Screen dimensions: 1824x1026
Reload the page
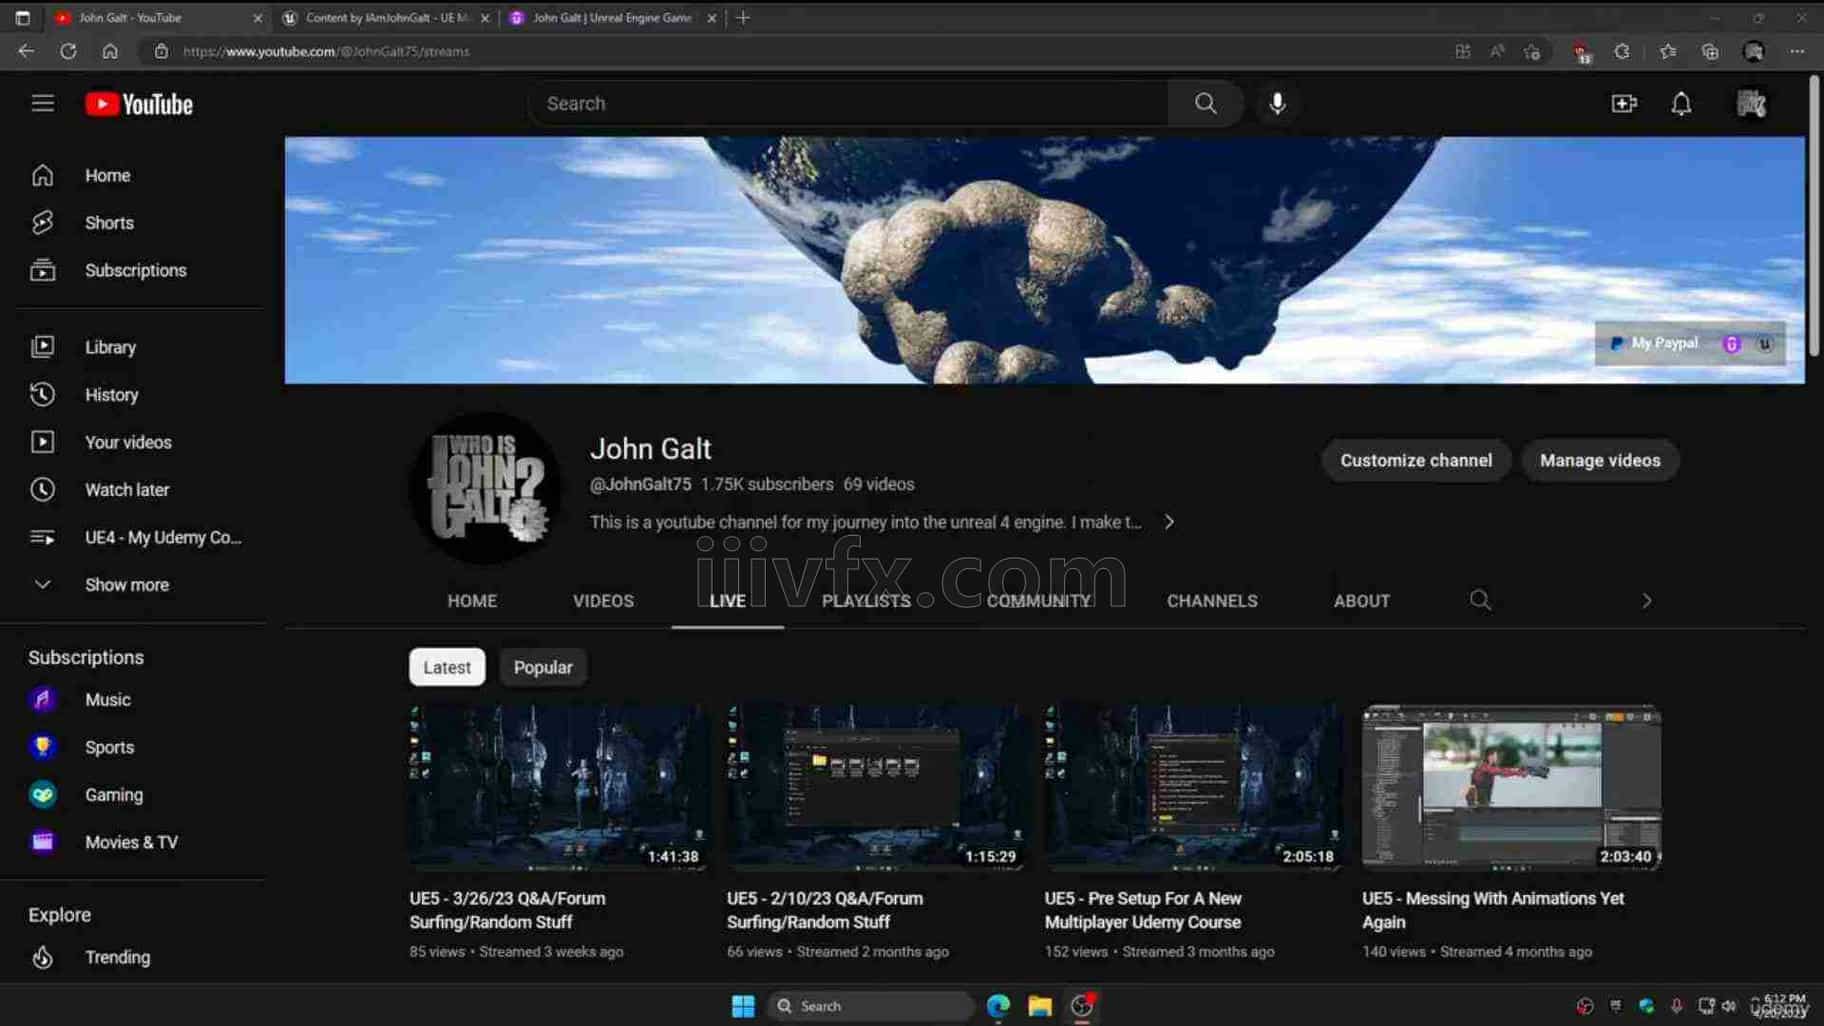(x=68, y=51)
